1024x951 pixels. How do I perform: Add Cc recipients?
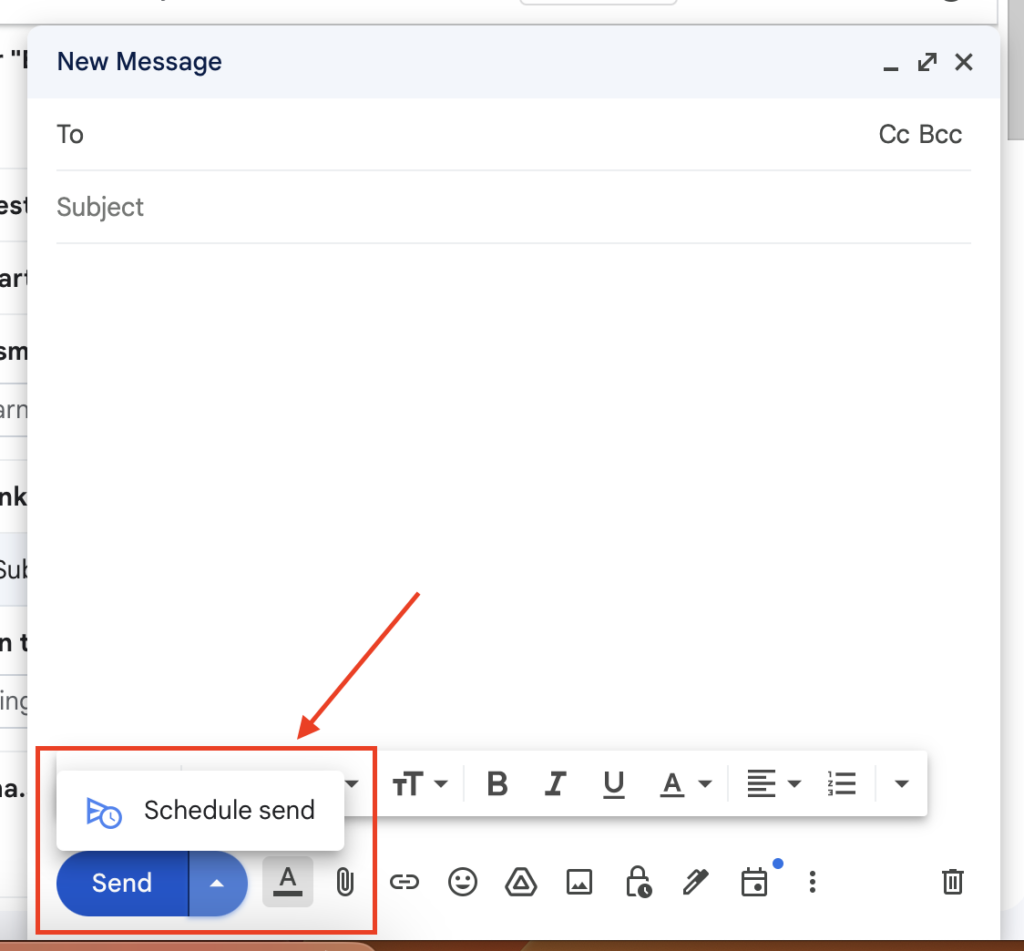point(893,135)
